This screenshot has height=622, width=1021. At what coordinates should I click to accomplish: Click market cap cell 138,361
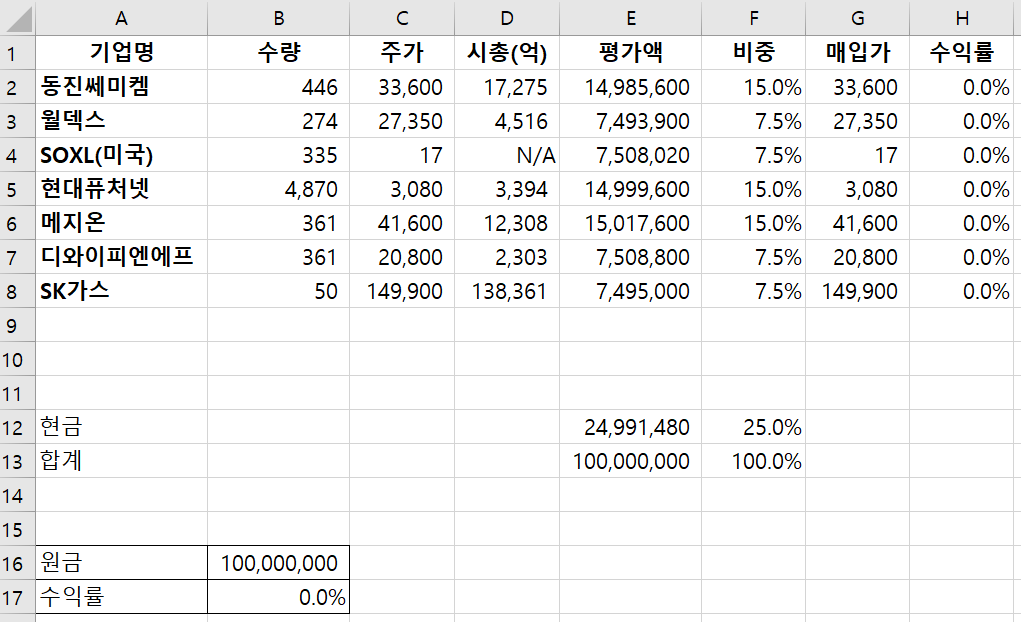[x=507, y=290]
